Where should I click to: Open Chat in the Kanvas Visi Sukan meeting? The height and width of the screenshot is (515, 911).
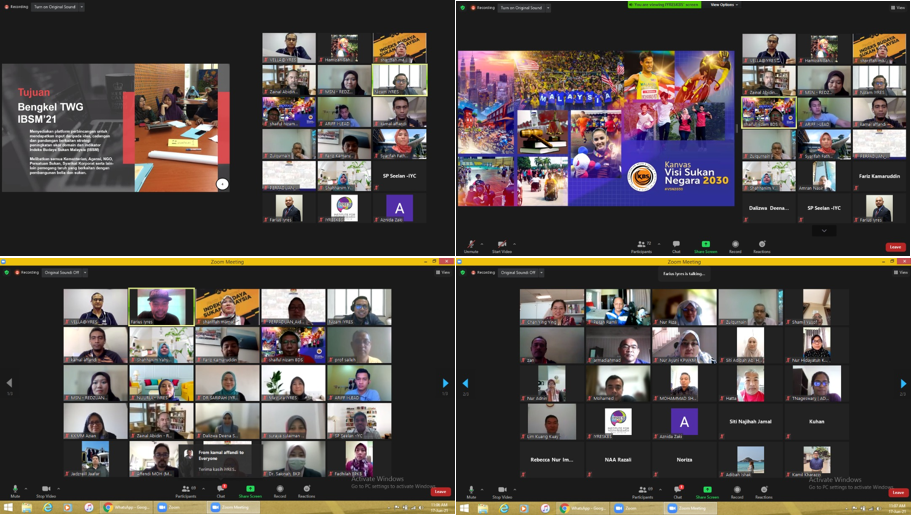[x=676, y=243]
